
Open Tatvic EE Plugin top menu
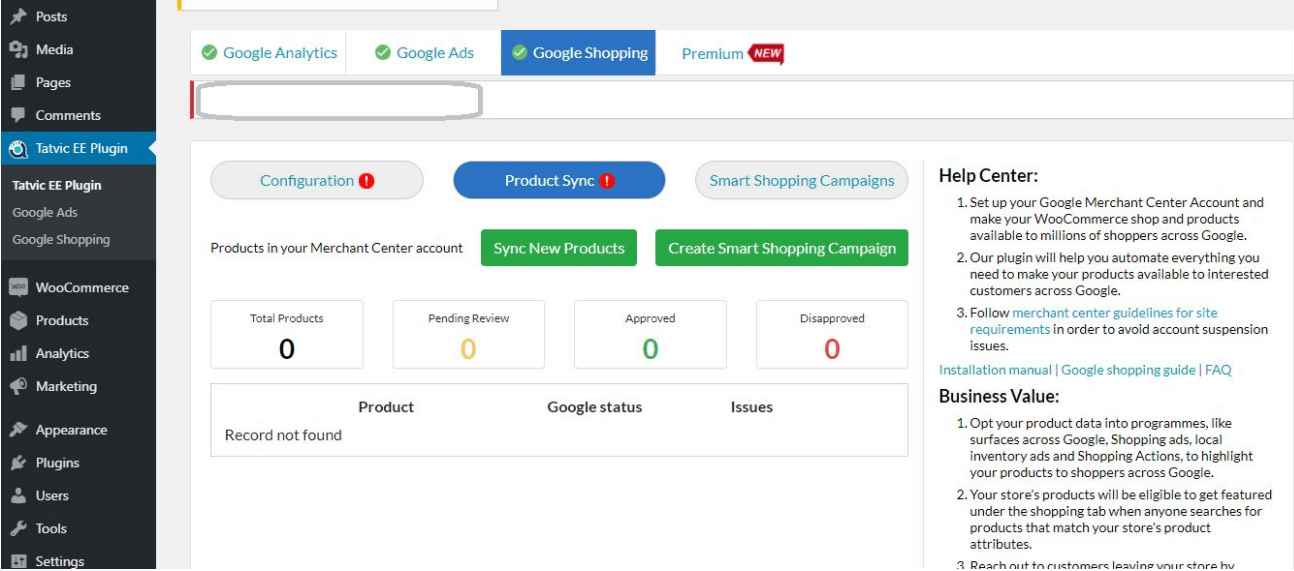[78, 148]
